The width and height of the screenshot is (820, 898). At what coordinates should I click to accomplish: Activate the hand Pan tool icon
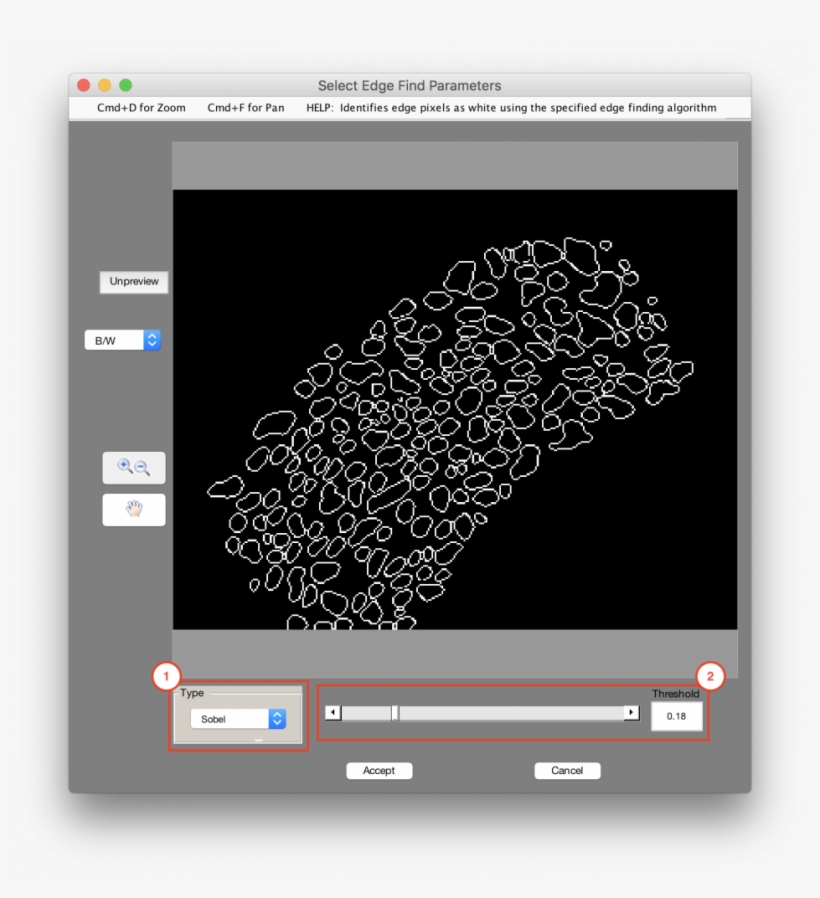[x=132, y=509]
